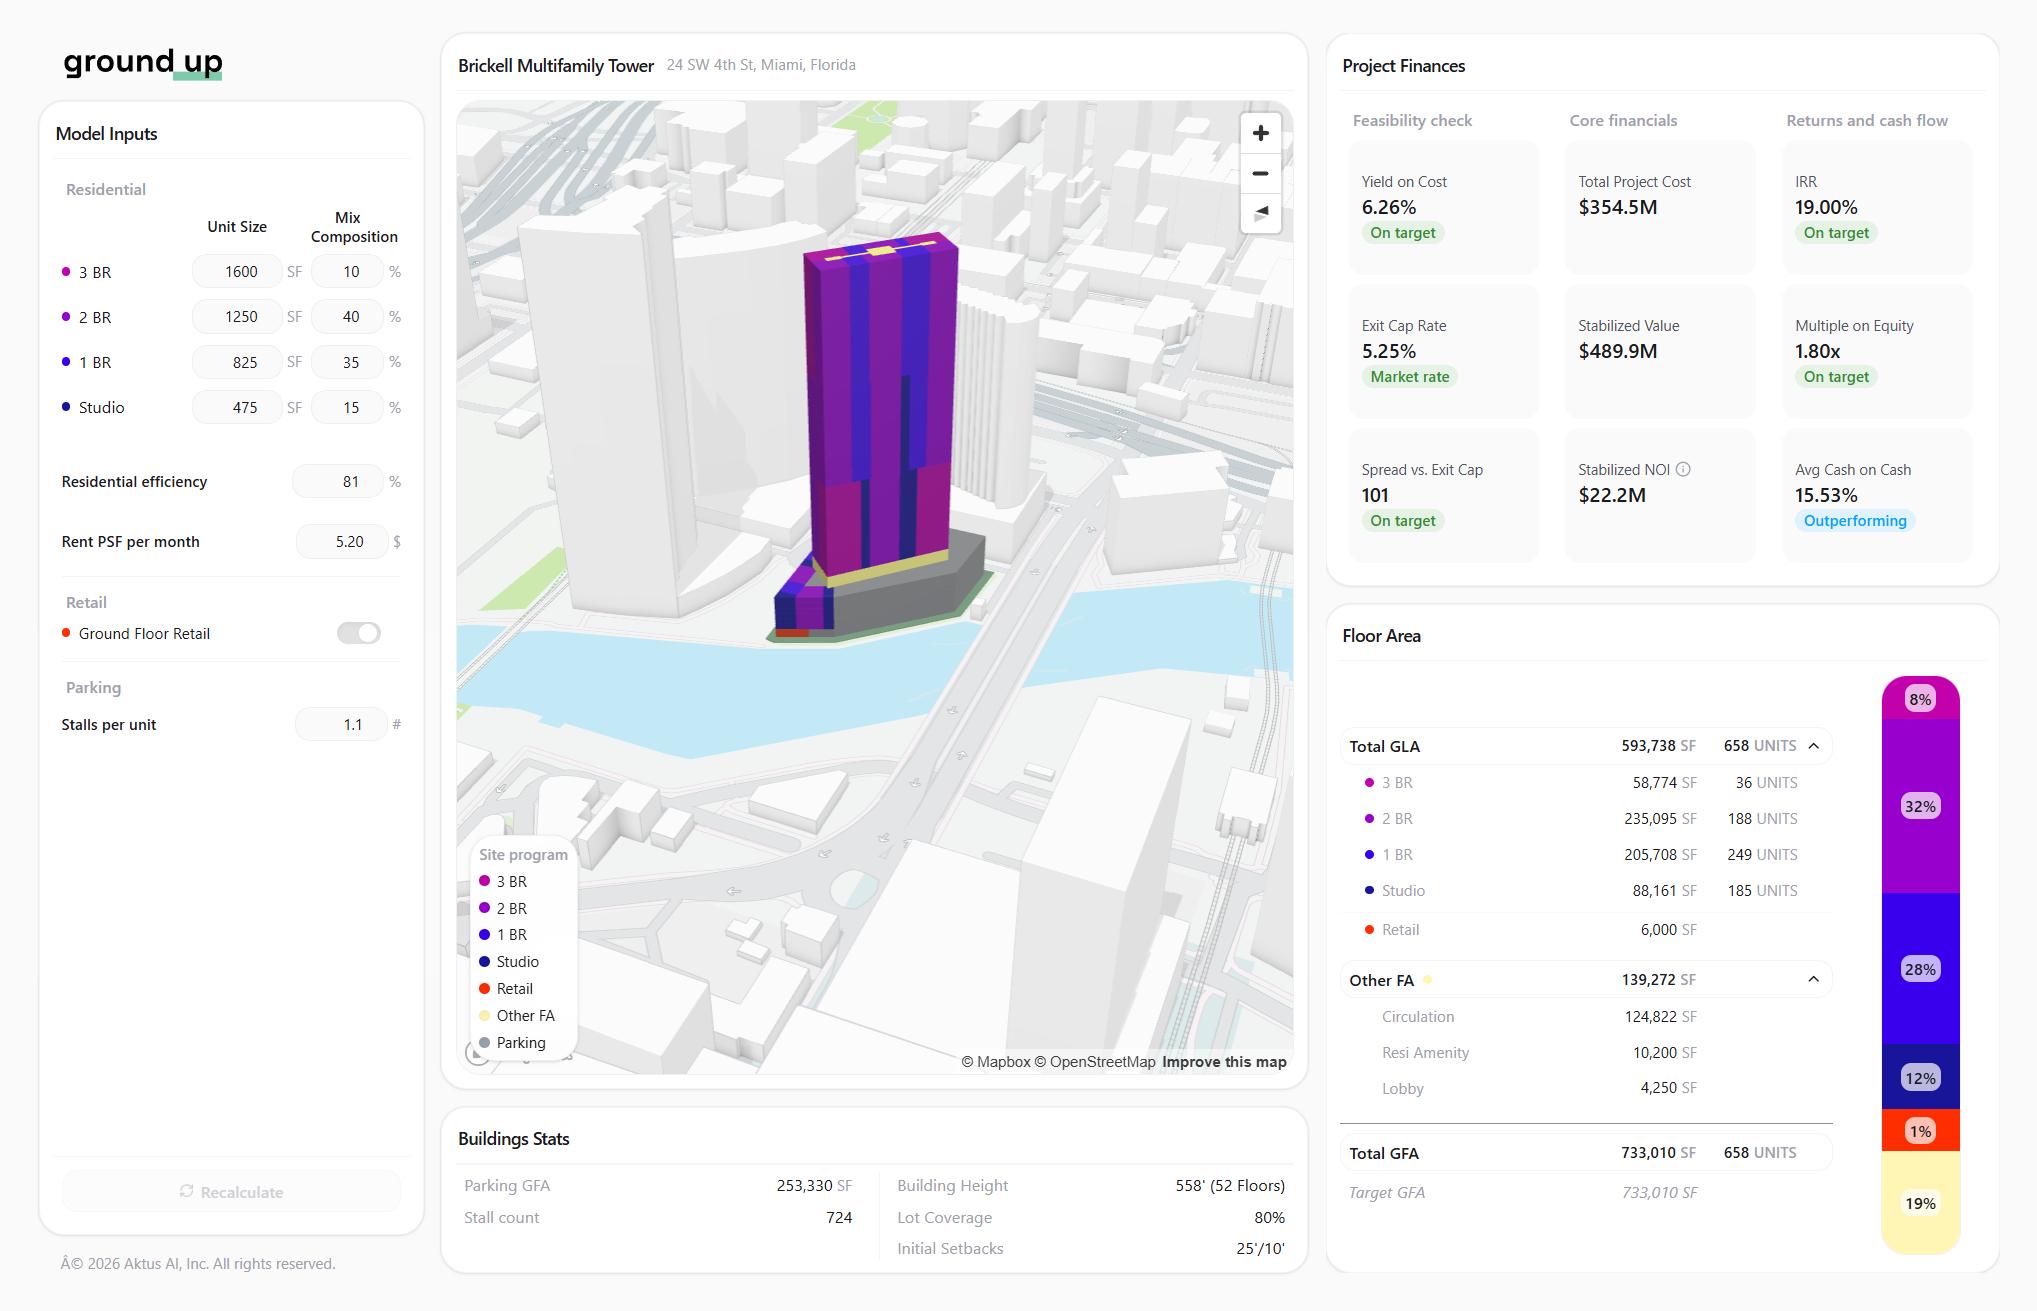Viewport: 2037px width, 1311px height.
Task: Edit 1 BR unit size field
Action: point(238,362)
